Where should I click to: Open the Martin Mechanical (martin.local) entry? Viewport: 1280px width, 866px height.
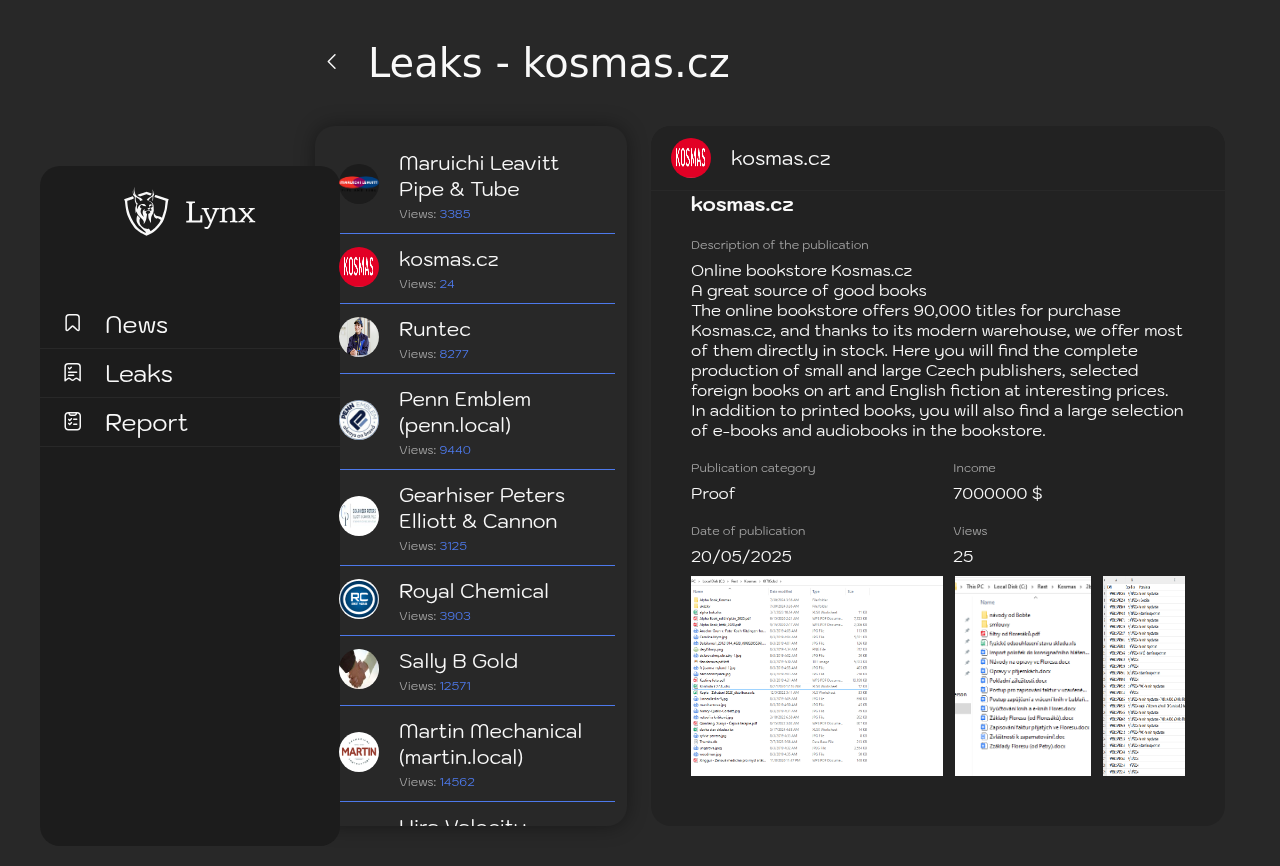point(477,754)
